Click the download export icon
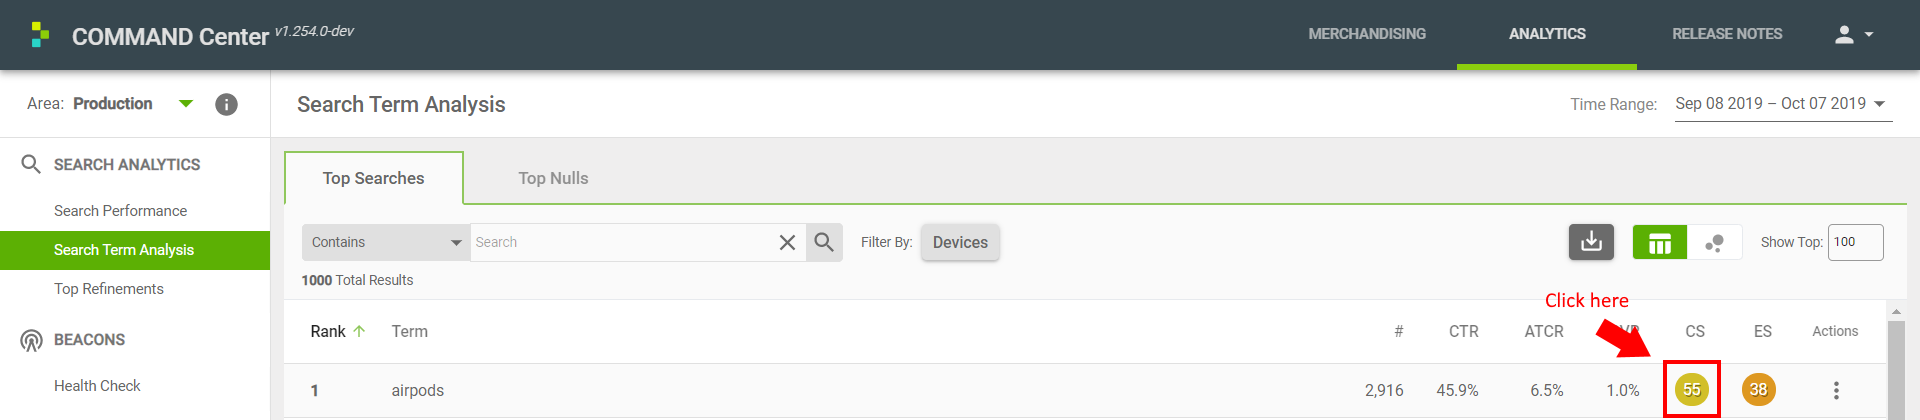This screenshot has width=1920, height=420. point(1591,242)
